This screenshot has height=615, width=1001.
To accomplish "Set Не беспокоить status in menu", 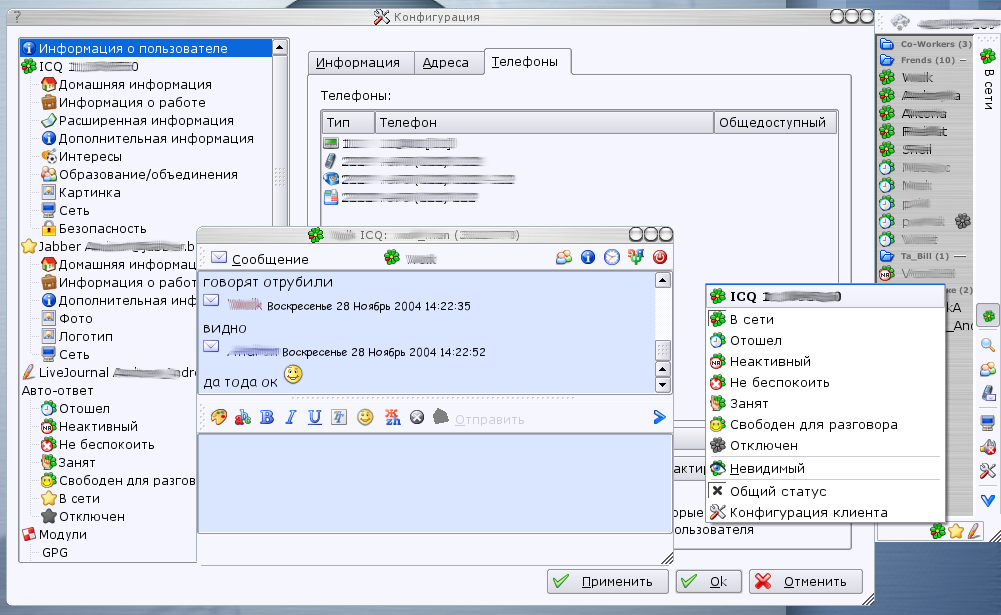I will click(x=825, y=383).
